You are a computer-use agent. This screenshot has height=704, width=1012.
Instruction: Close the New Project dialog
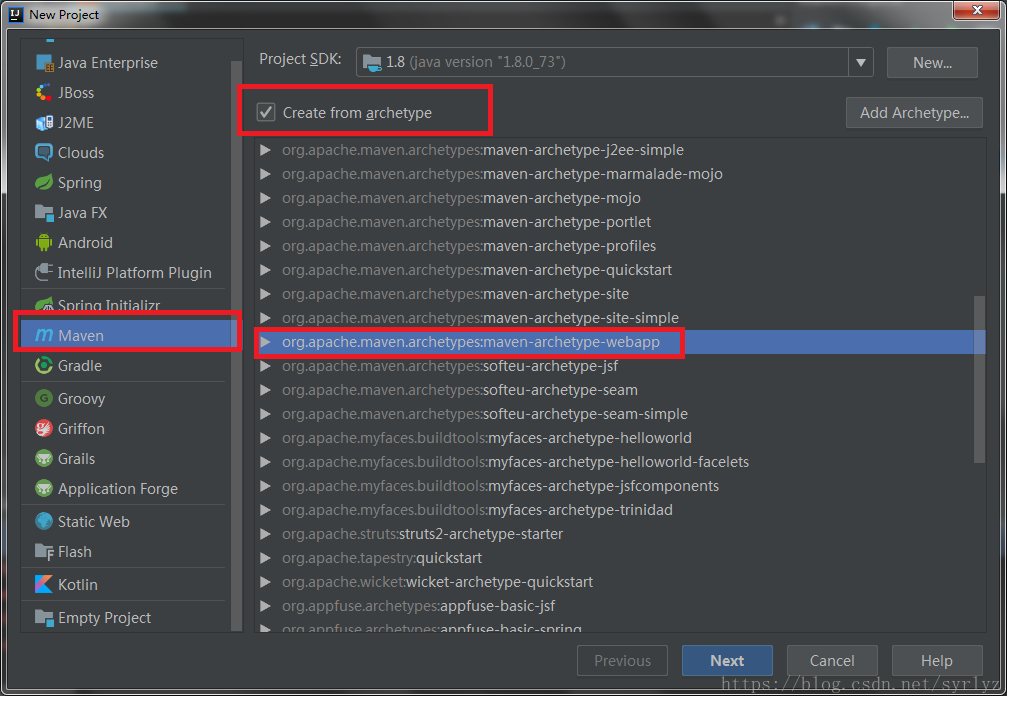coord(977,10)
